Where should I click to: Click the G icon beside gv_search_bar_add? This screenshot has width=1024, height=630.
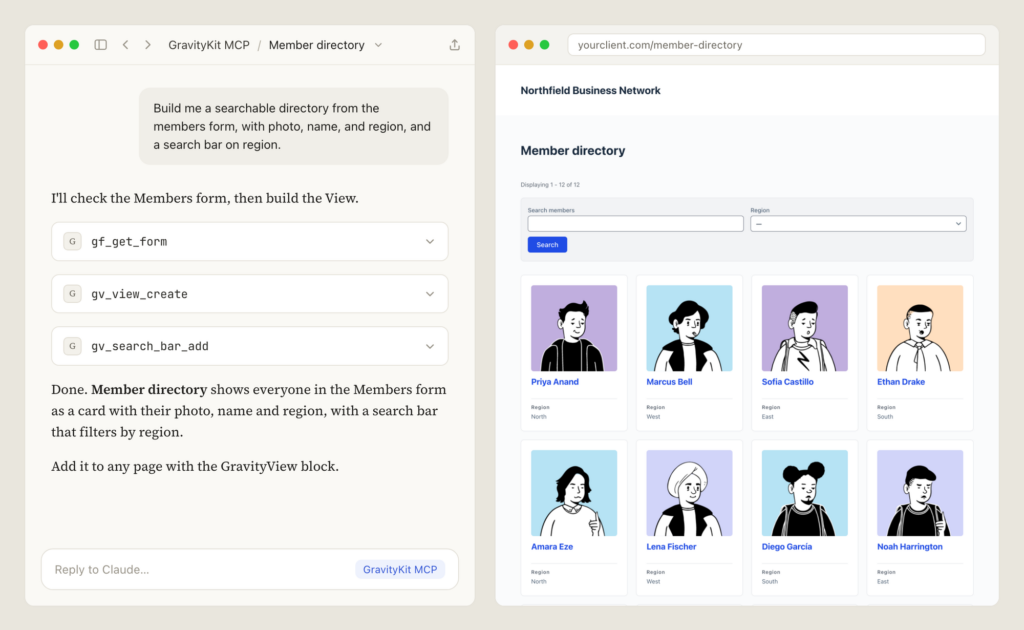pyautogui.click(x=72, y=346)
